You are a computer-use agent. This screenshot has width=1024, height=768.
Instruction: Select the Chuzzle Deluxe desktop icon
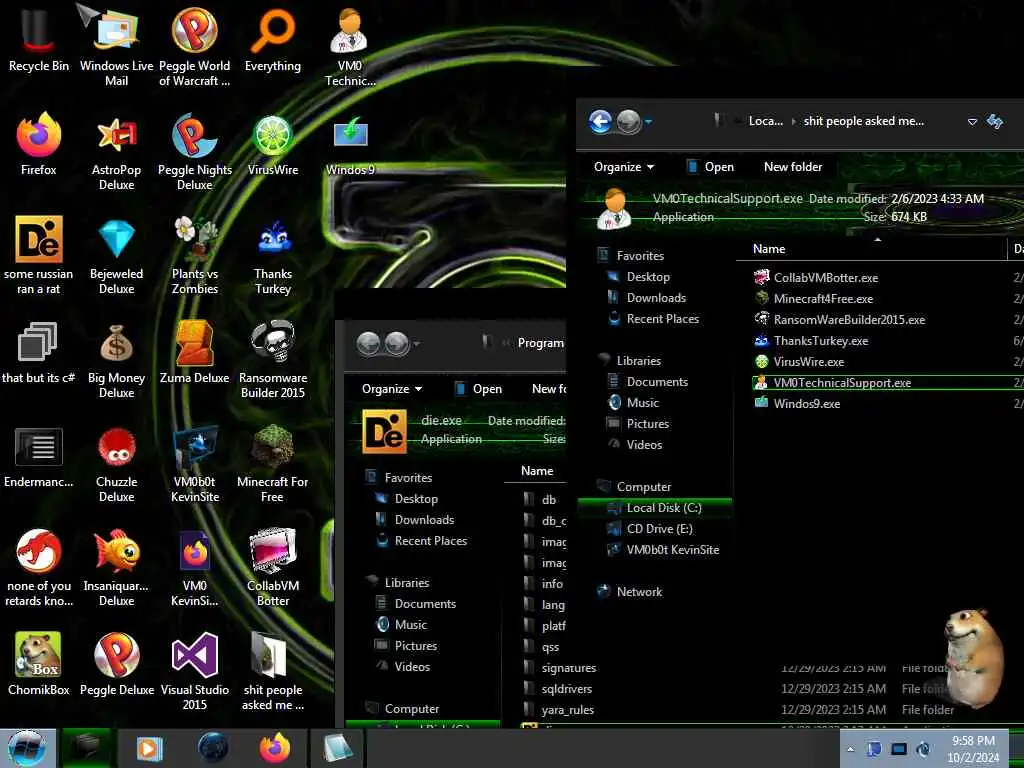116,464
